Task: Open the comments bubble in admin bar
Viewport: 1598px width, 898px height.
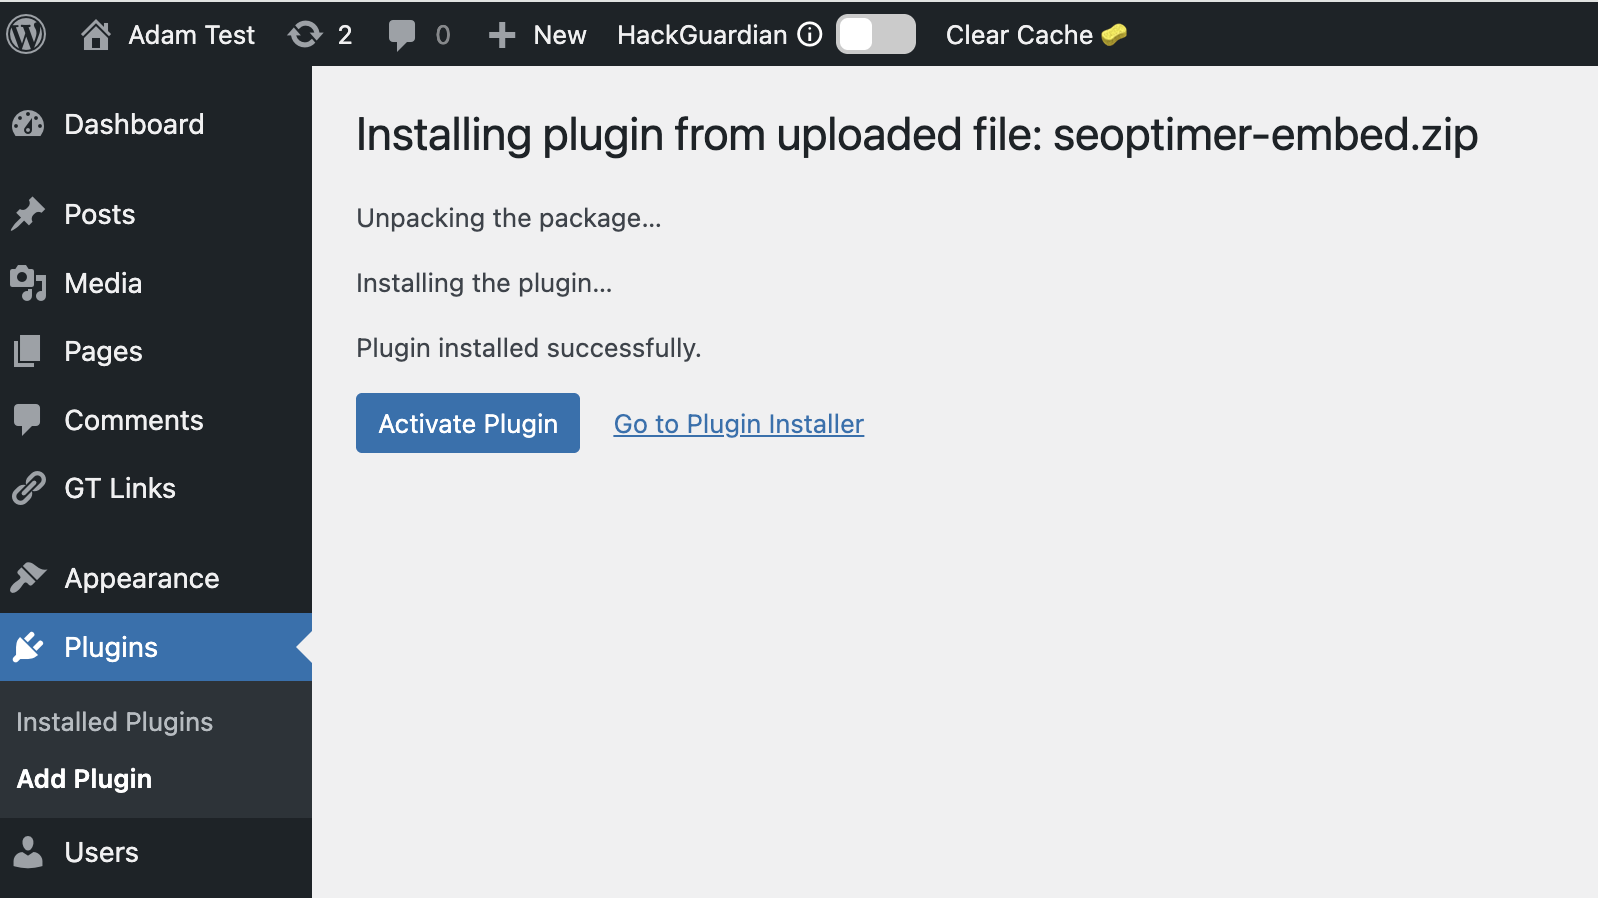Action: click(402, 35)
